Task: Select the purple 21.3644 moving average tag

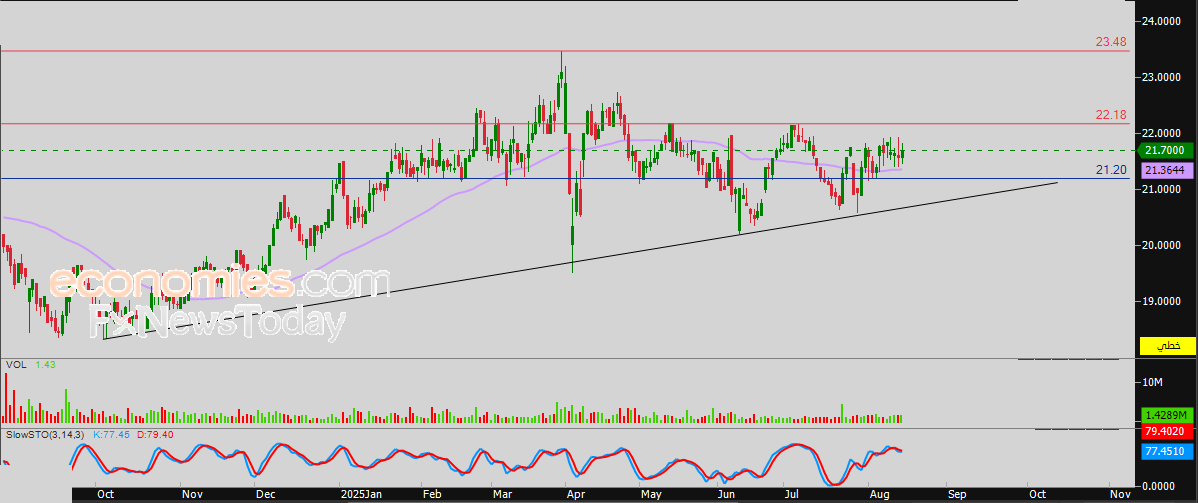Action: point(1167,170)
